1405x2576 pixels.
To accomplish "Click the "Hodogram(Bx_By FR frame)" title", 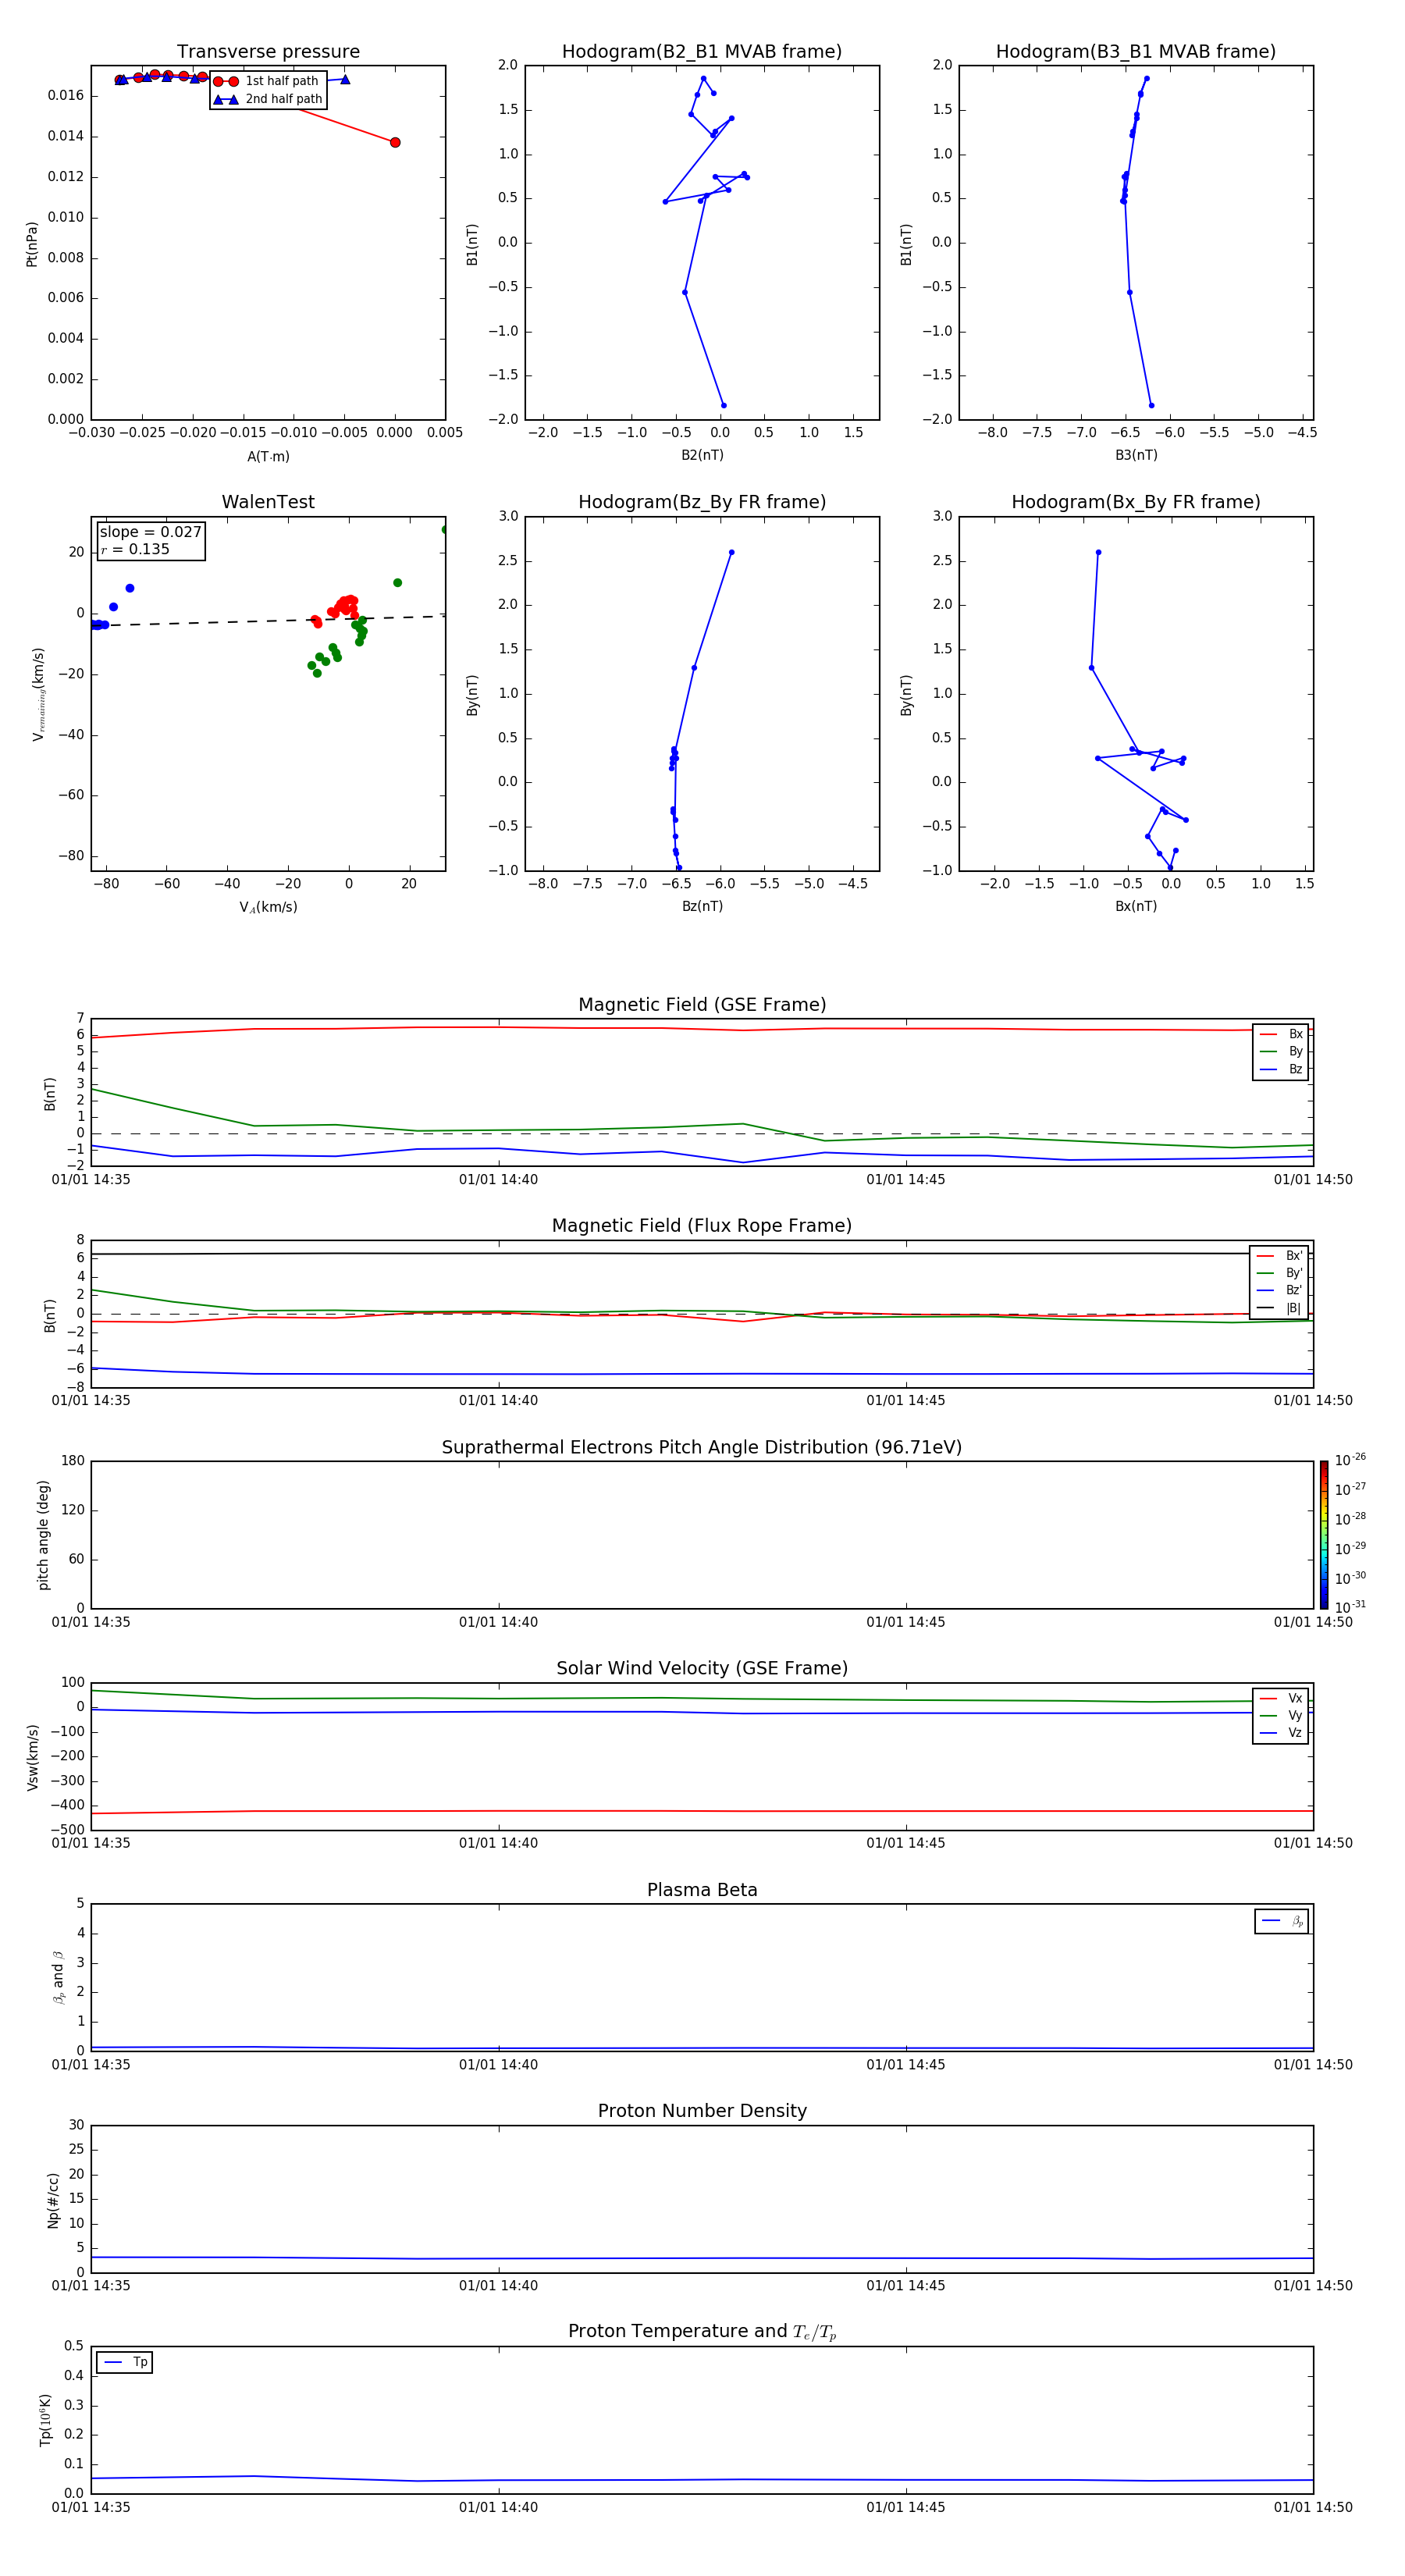I will [1136, 502].
